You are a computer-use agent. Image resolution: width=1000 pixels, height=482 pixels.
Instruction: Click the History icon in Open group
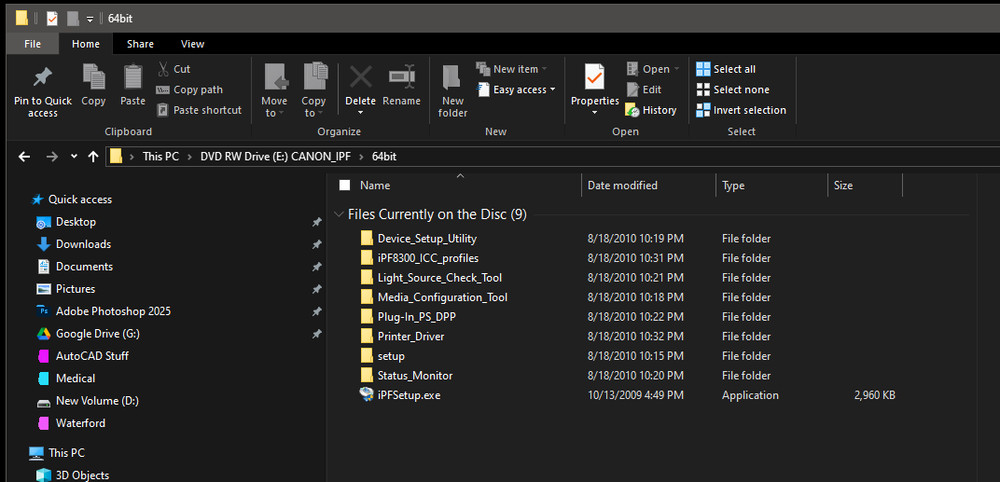click(633, 110)
